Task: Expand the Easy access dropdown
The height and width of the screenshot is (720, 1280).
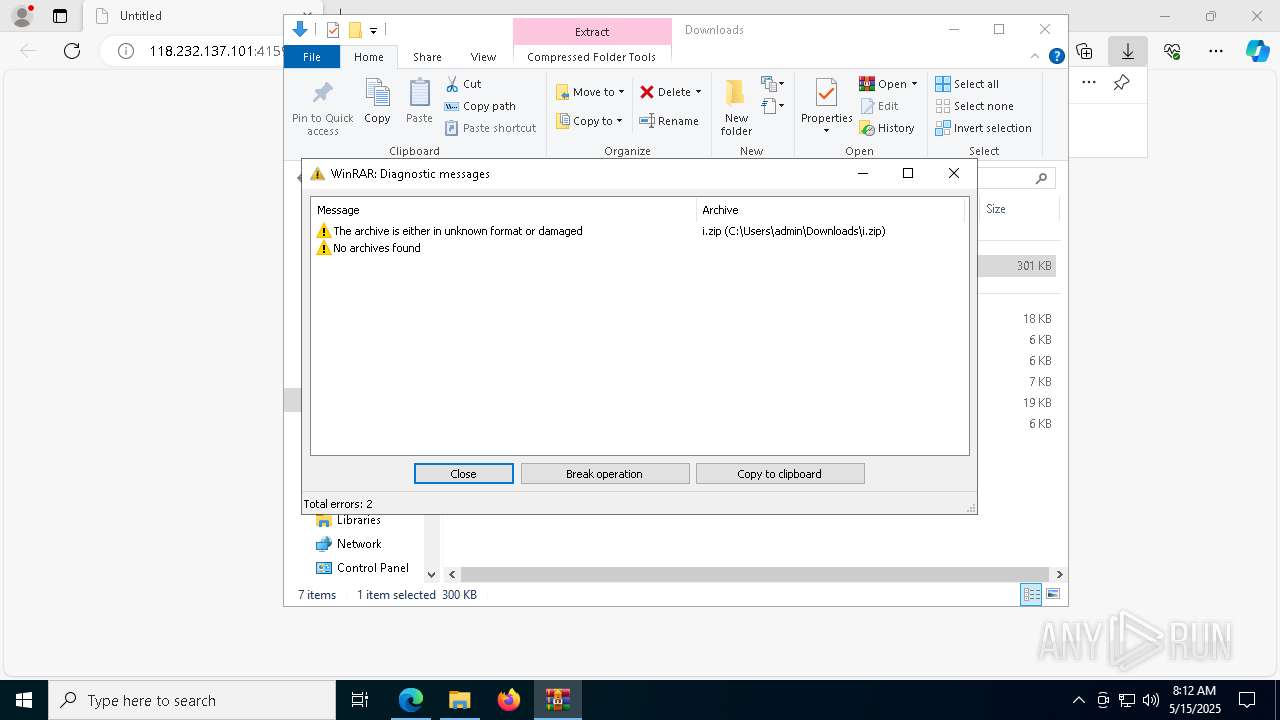Action: pos(773,105)
